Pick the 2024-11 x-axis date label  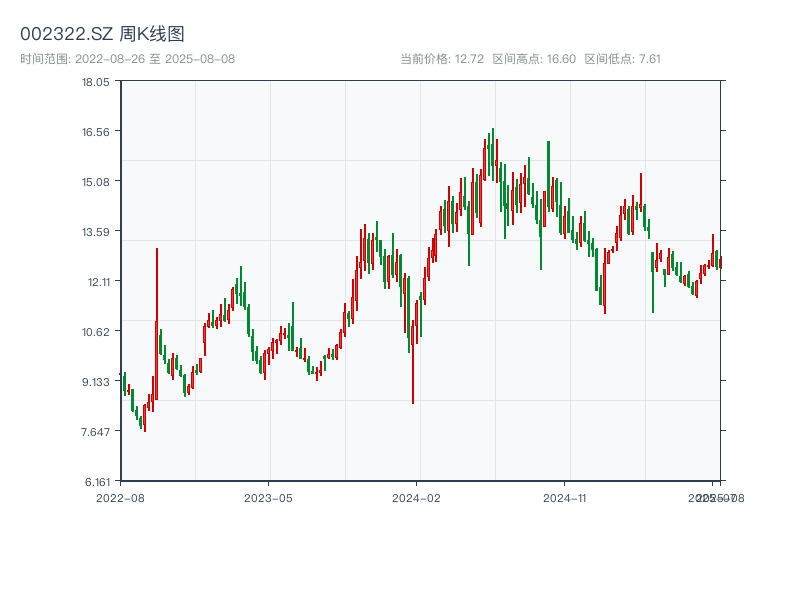click(565, 497)
